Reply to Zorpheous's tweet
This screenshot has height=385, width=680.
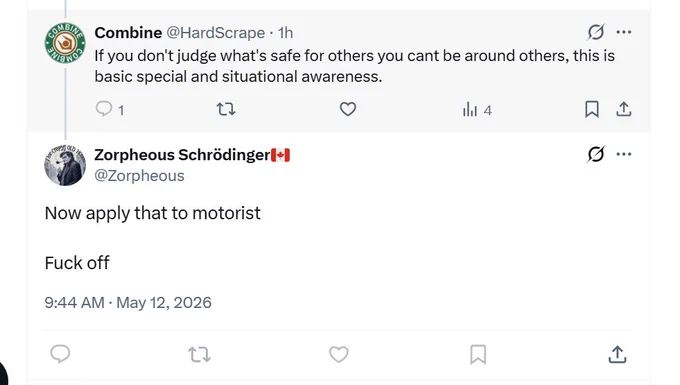click(60, 354)
